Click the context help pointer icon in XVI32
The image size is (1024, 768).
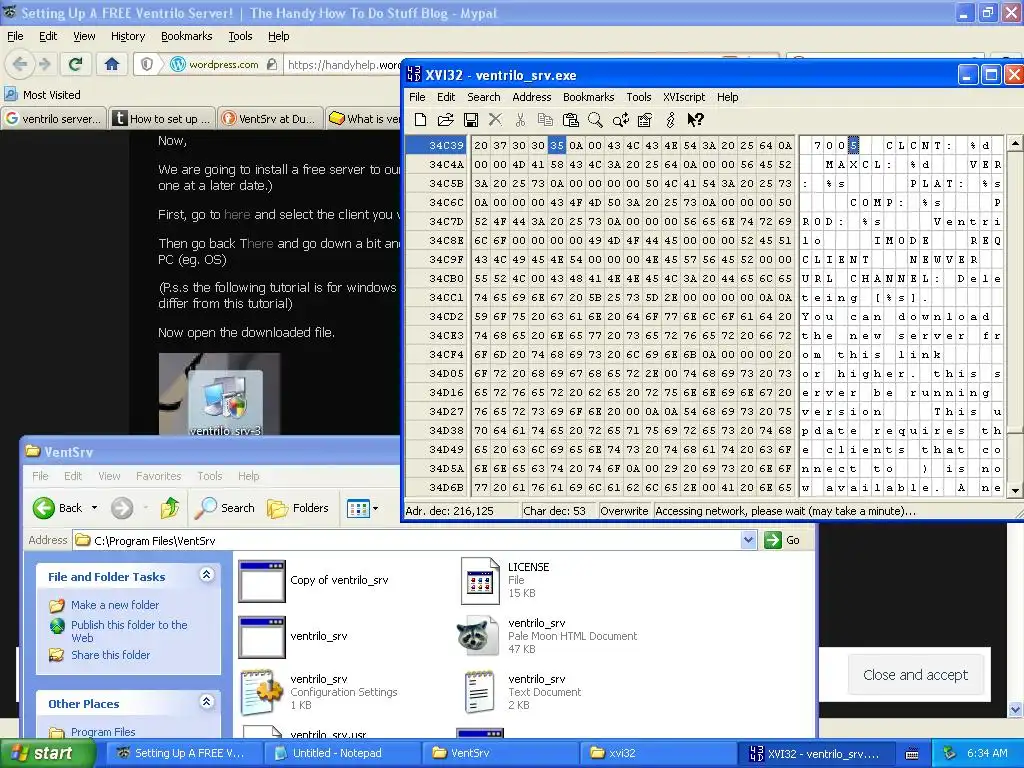(x=696, y=120)
